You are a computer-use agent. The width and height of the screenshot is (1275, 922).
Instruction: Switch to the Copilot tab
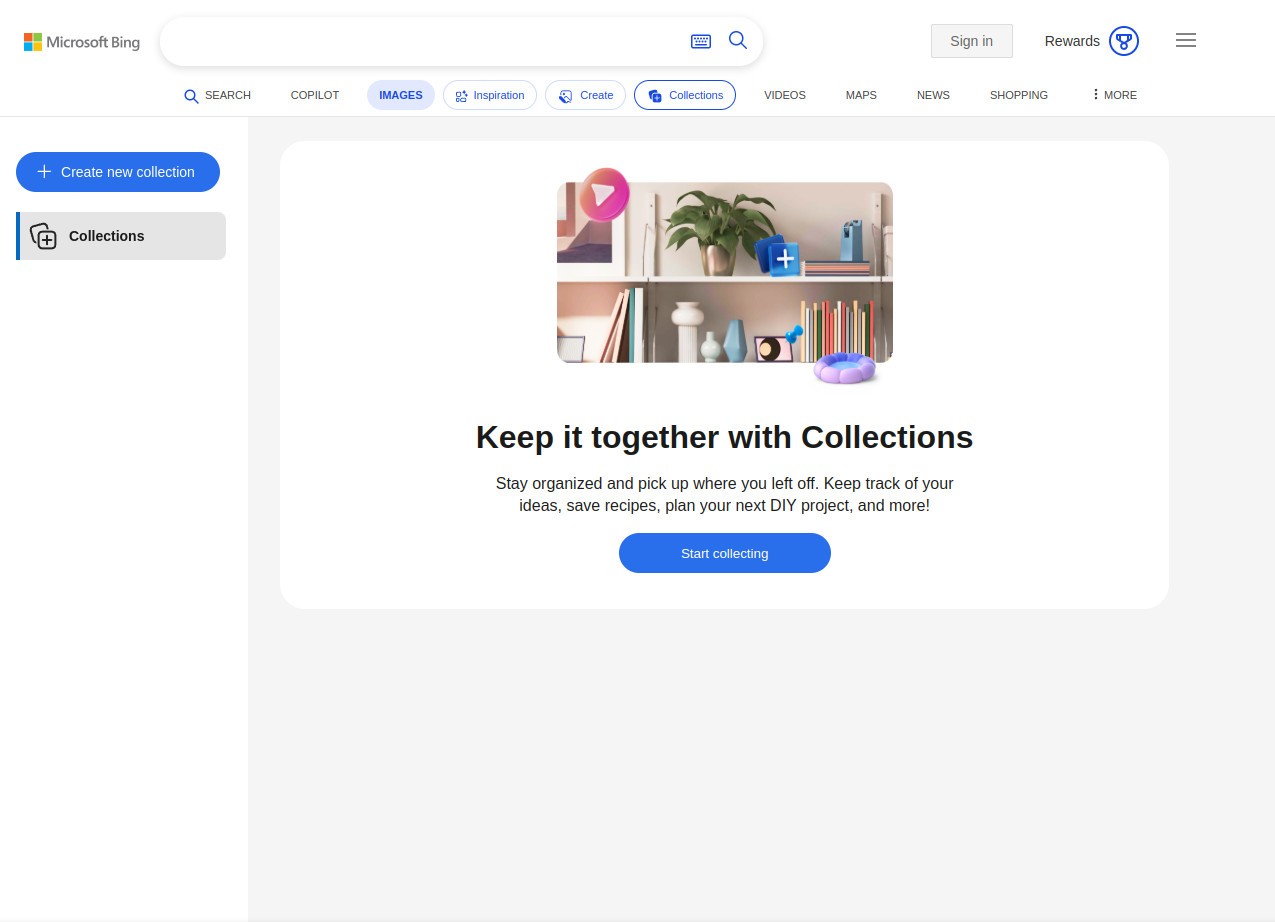point(315,95)
